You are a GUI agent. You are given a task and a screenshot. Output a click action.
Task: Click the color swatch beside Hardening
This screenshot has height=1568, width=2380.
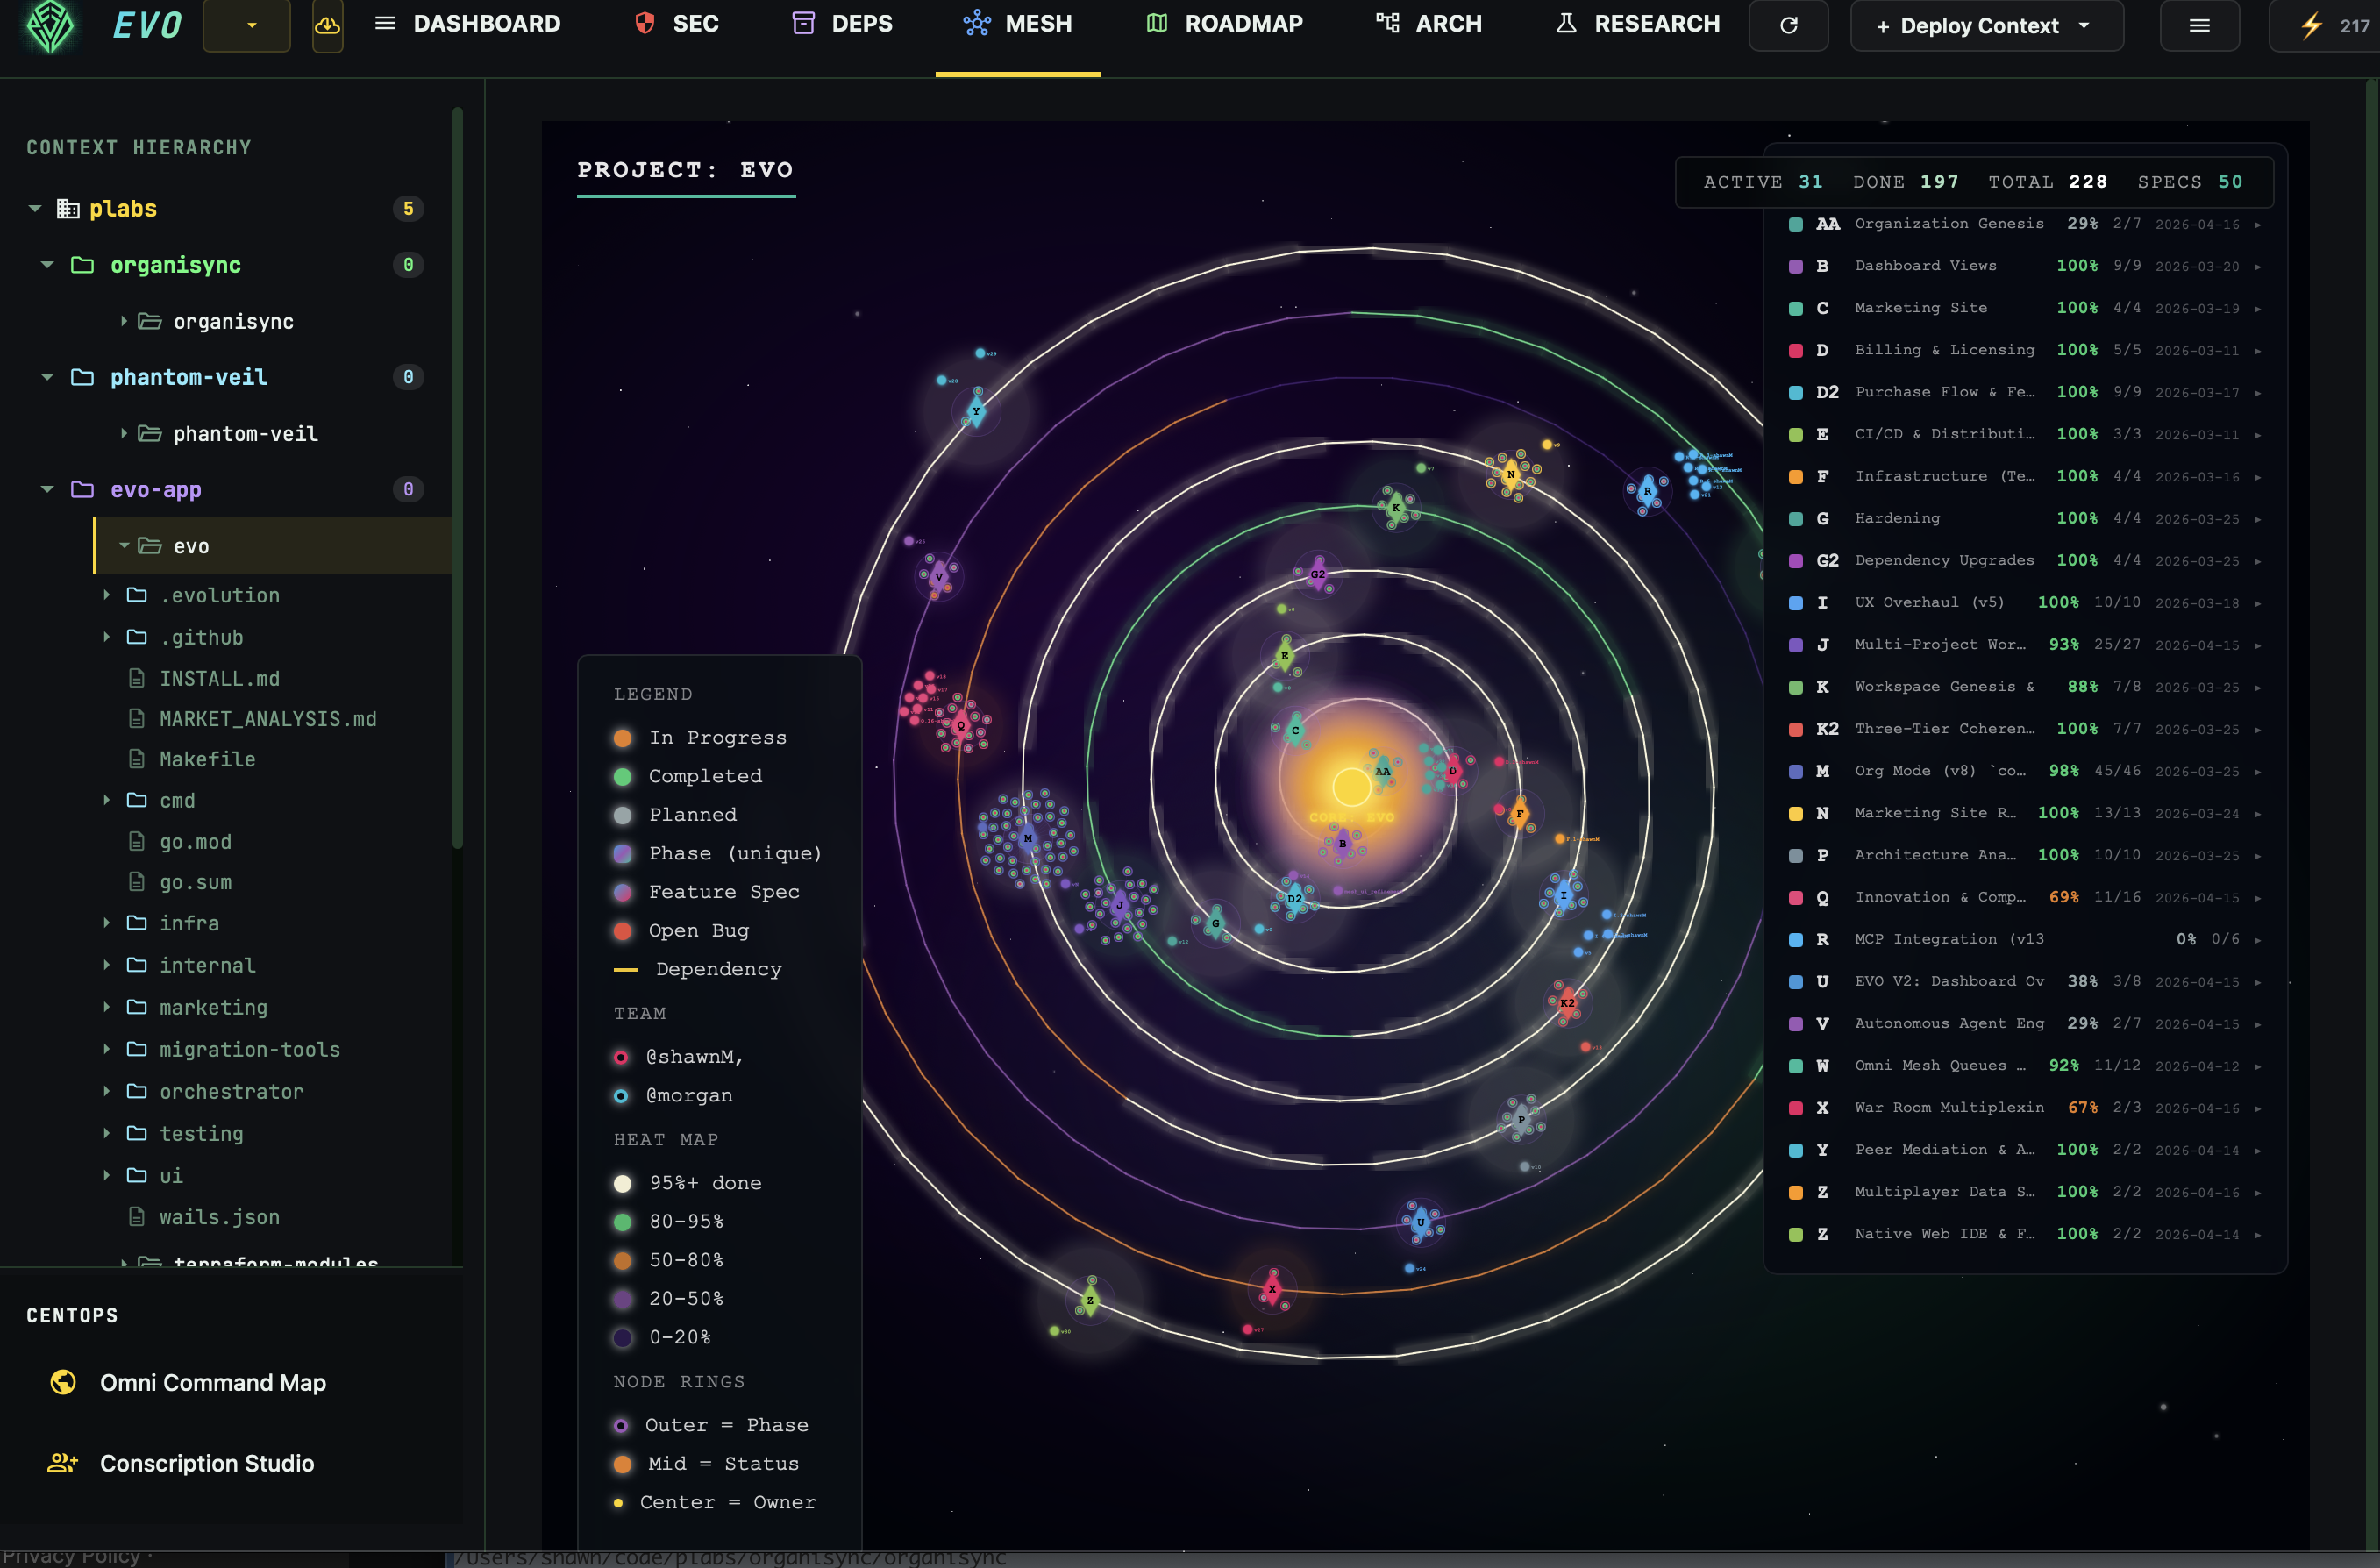pyautogui.click(x=1795, y=519)
